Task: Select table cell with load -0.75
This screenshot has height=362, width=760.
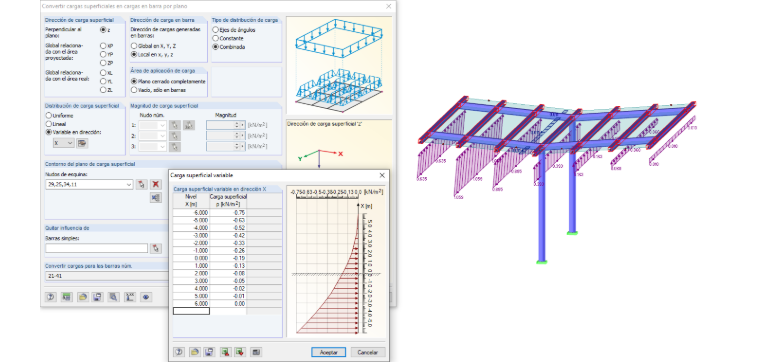Action: tap(228, 213)
